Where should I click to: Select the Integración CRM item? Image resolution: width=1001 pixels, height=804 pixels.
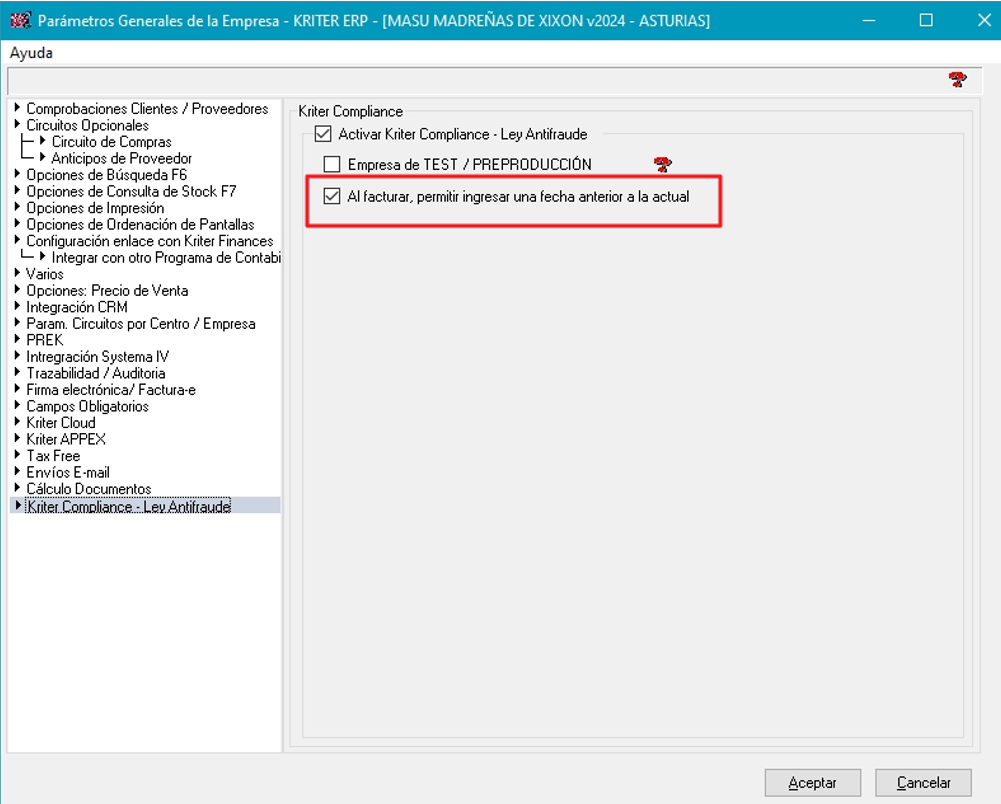(x=77, y=308)
